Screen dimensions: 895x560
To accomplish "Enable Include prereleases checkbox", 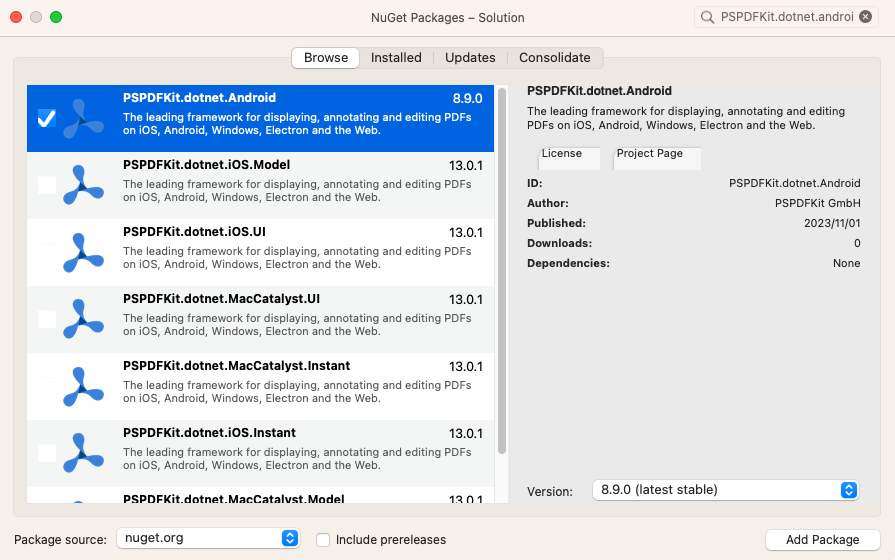I will coord(323,539).
